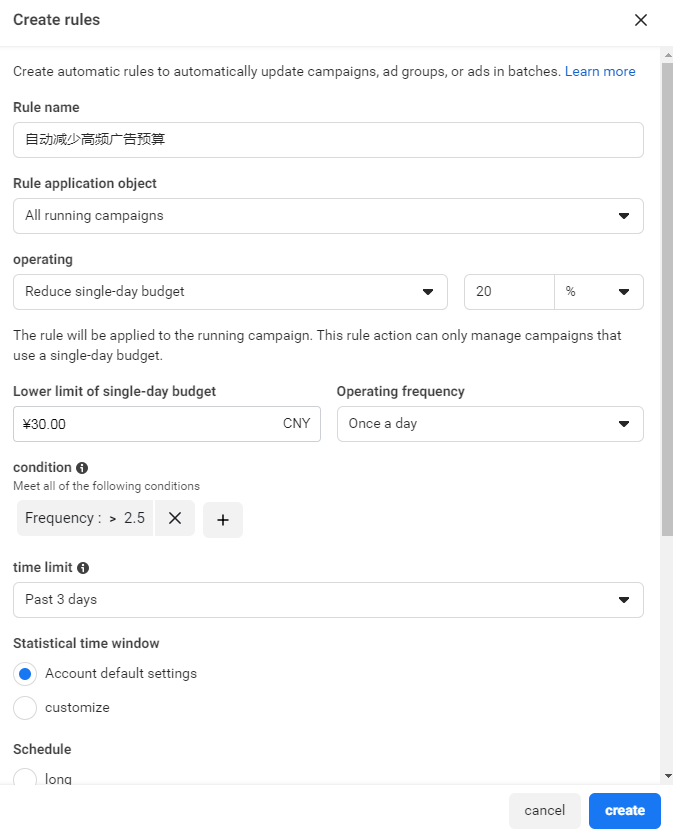This screenshot has width=673, height=835.
Task: Click the info icon next to condition
Action: tap(82, 467)
